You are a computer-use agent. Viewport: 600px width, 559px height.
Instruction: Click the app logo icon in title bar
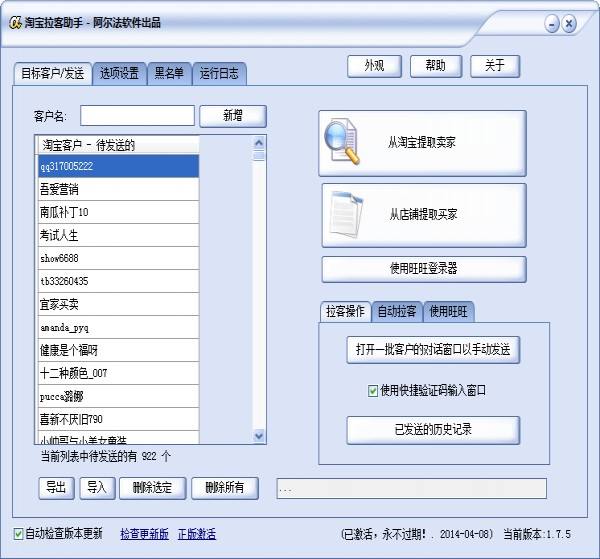pos(15,23)
